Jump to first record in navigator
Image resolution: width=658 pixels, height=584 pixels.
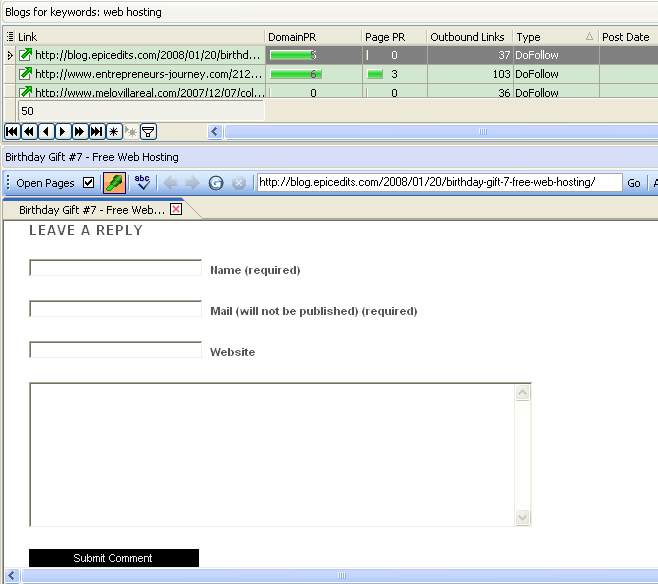click(12, 132)
